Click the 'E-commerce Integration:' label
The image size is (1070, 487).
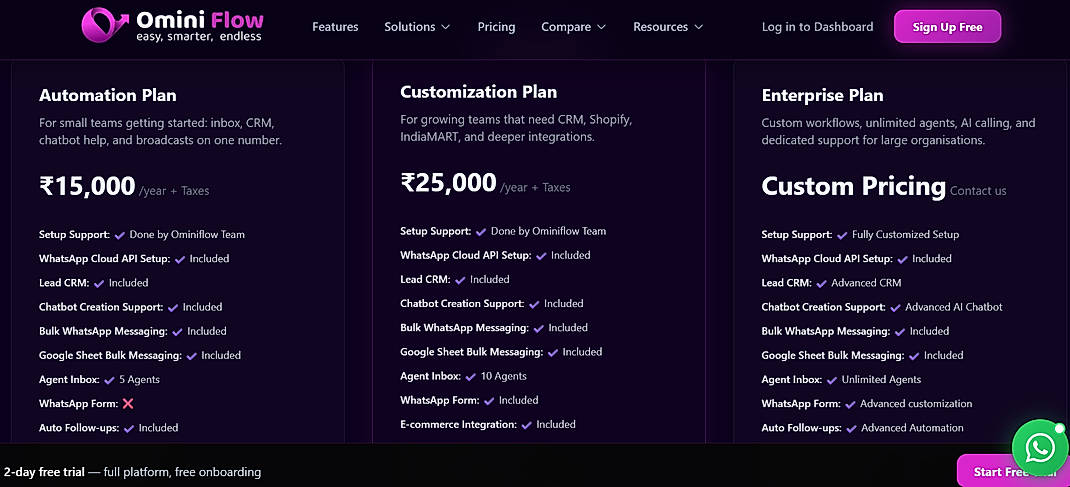[459, 425]
